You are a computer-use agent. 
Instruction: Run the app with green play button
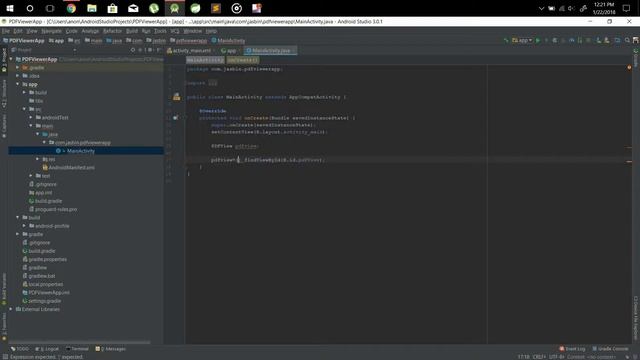click(x=538, y=40)
